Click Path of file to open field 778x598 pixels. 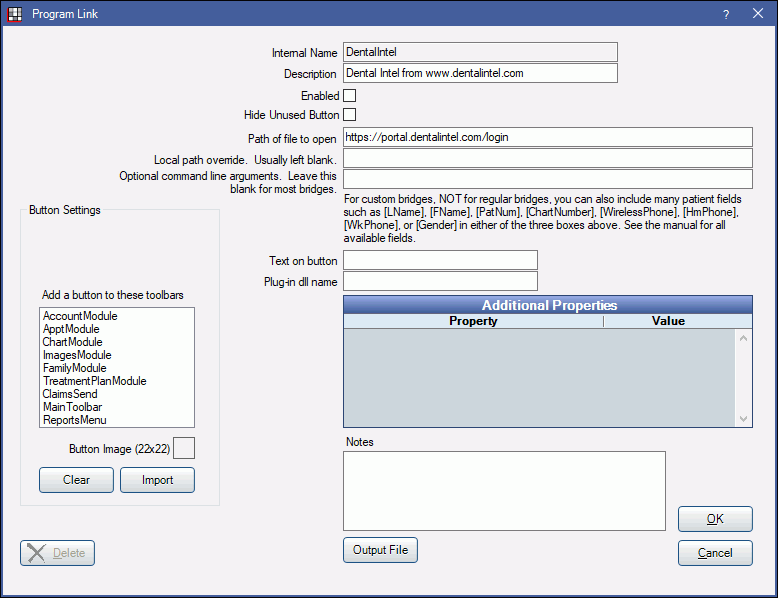coord(548,137)
